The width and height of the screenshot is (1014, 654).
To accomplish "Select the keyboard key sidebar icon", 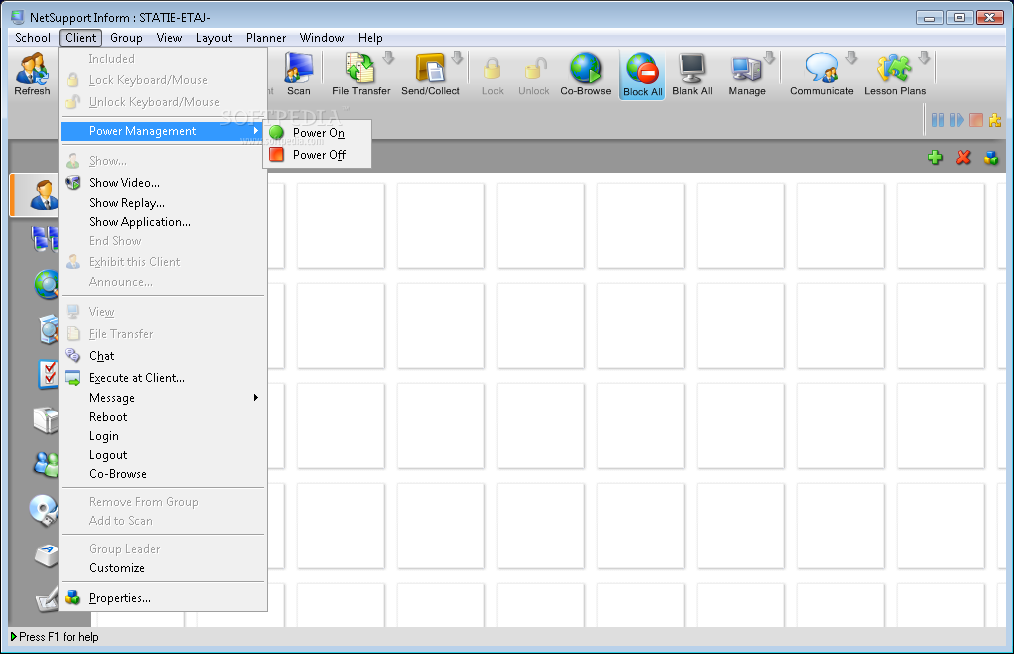I will [47, 555].
